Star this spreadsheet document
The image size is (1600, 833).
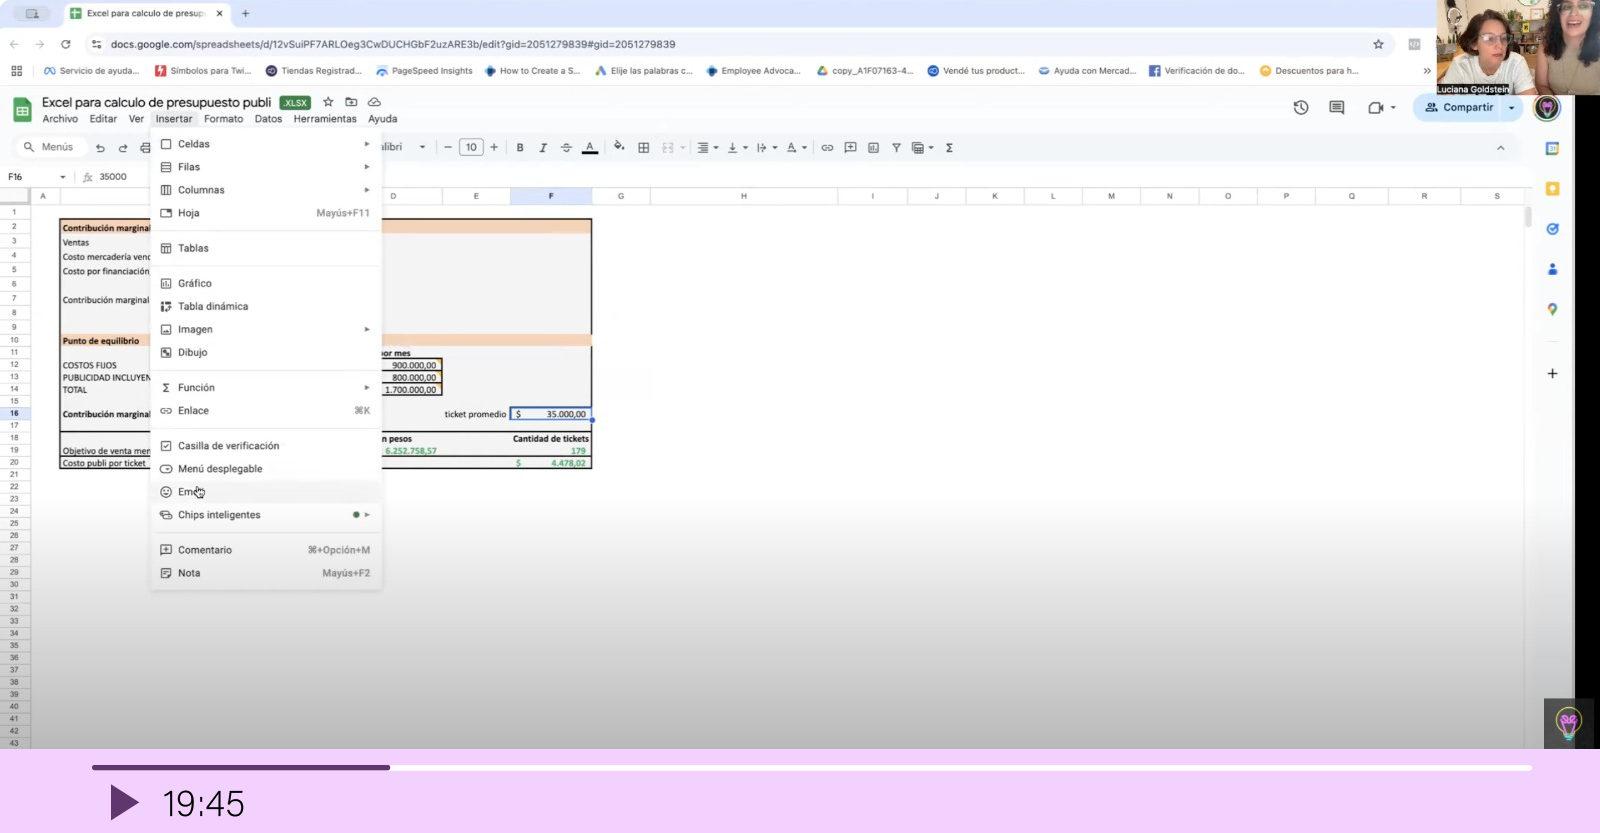(x=328, y=102)
